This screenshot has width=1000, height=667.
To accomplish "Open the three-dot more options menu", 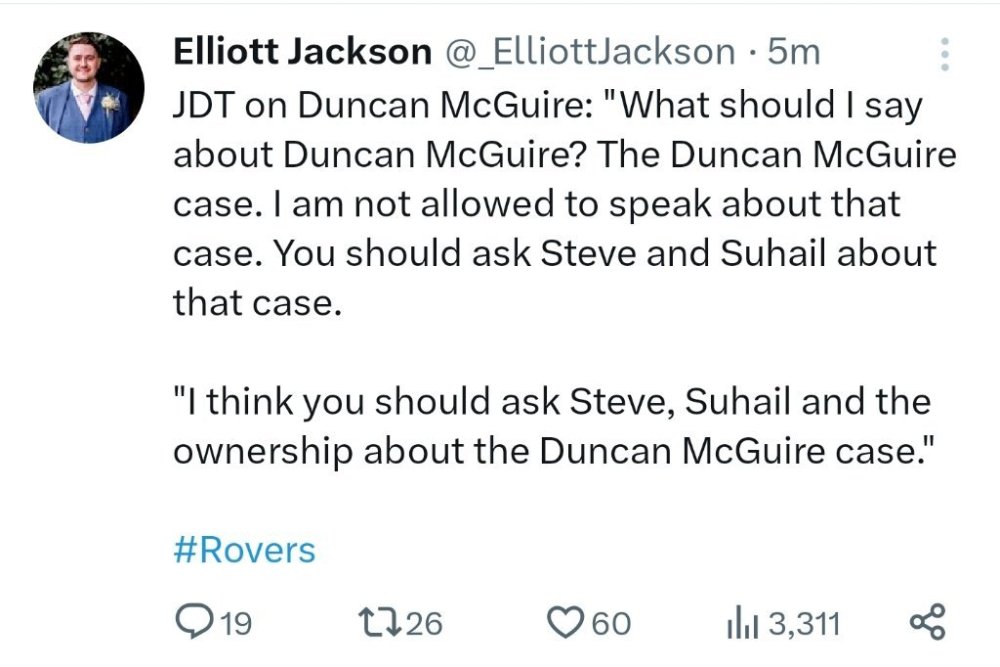I will coord(942,55).
